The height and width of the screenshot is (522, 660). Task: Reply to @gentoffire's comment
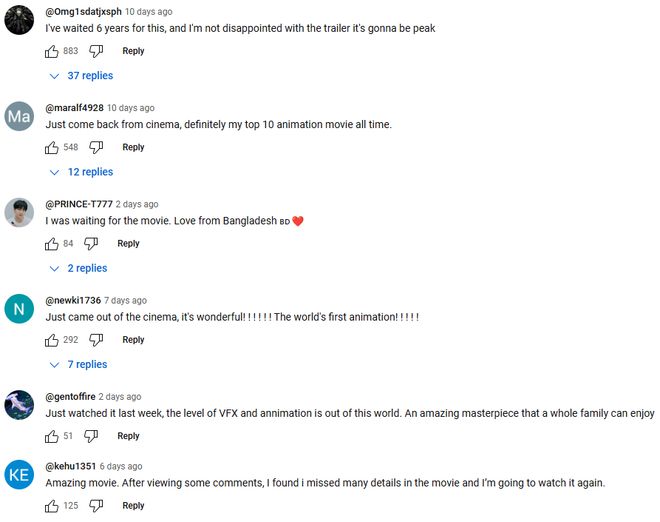[x=128, y=436]
